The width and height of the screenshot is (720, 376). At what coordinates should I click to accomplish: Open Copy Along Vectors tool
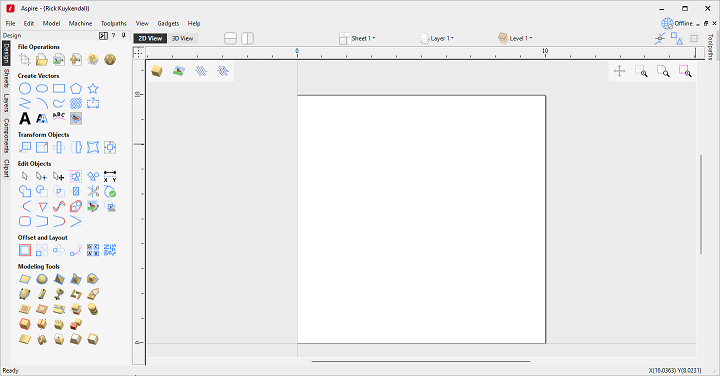tap(76, 250)
